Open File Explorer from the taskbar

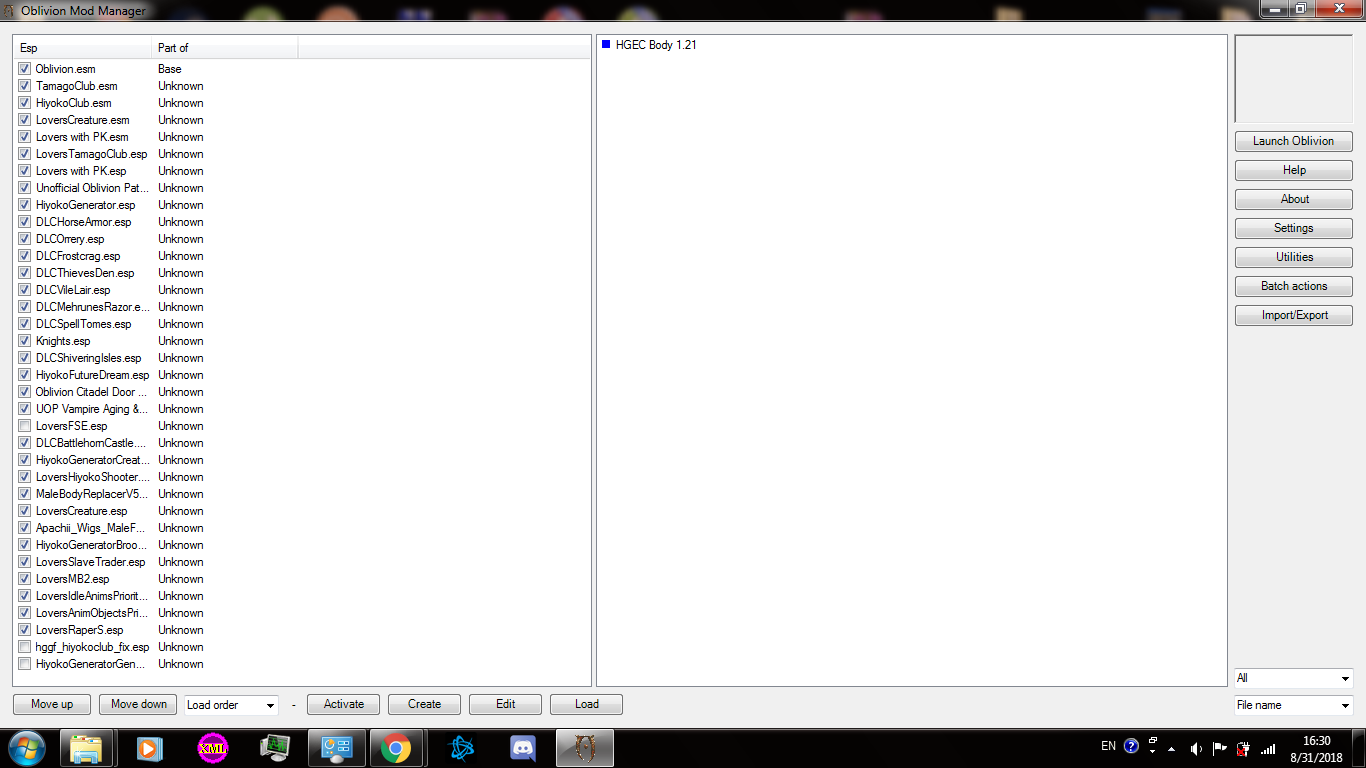tap(87, 748)
